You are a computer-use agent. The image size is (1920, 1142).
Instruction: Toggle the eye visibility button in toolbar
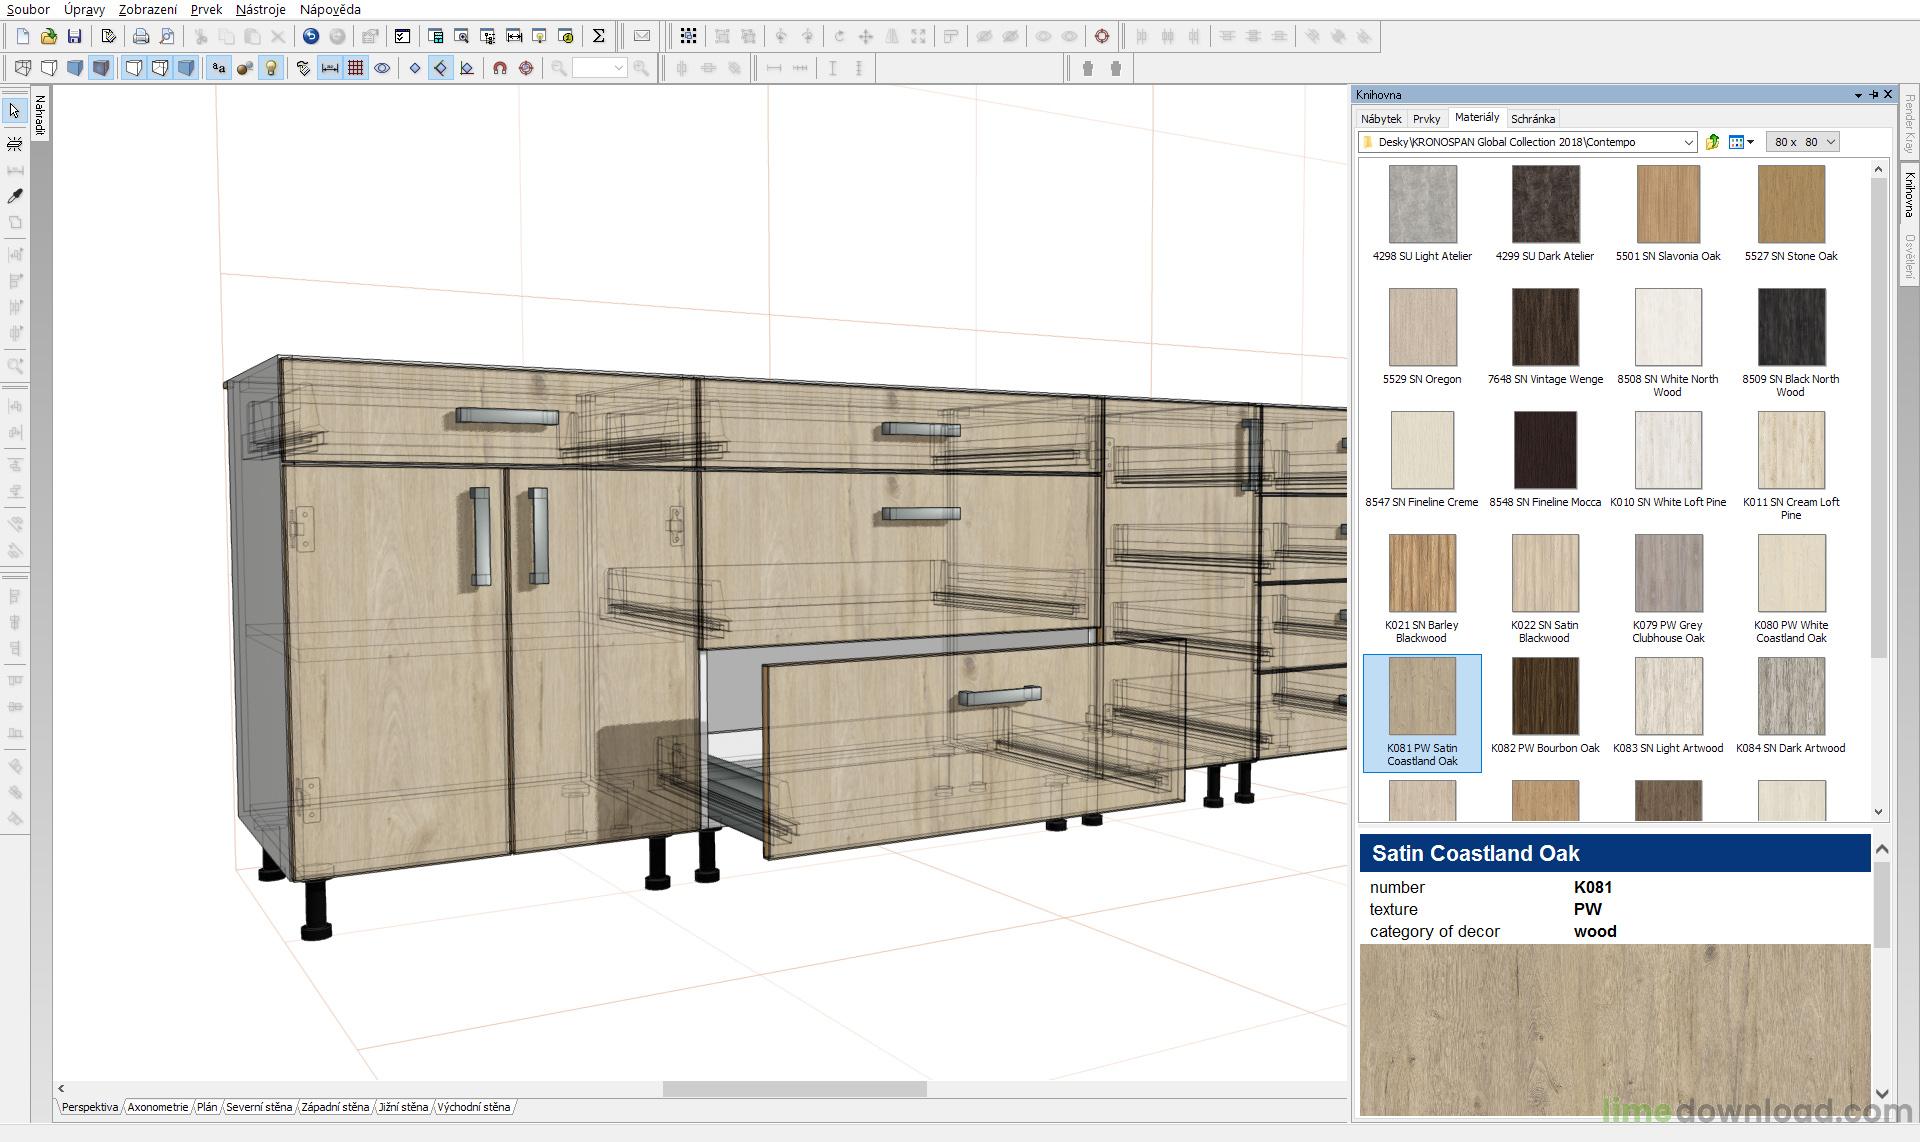pyautogui.click(x=382, y=68)
